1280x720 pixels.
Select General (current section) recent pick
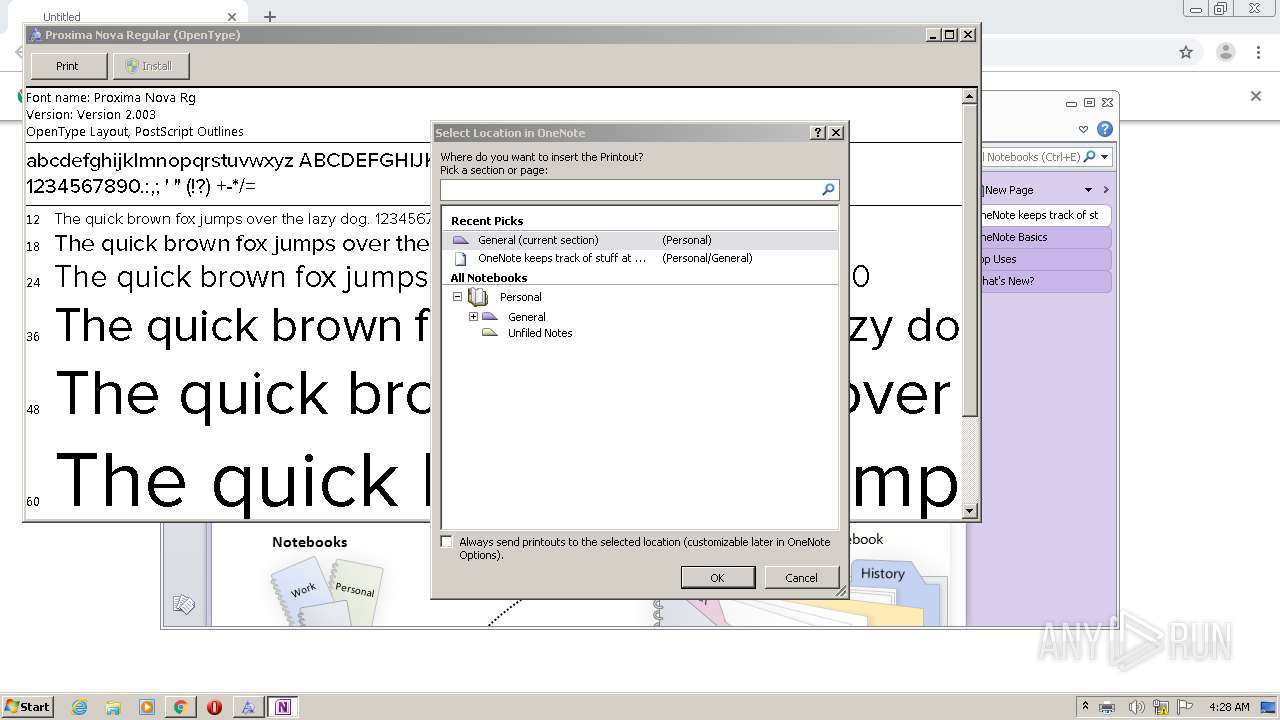pos(640,240)
